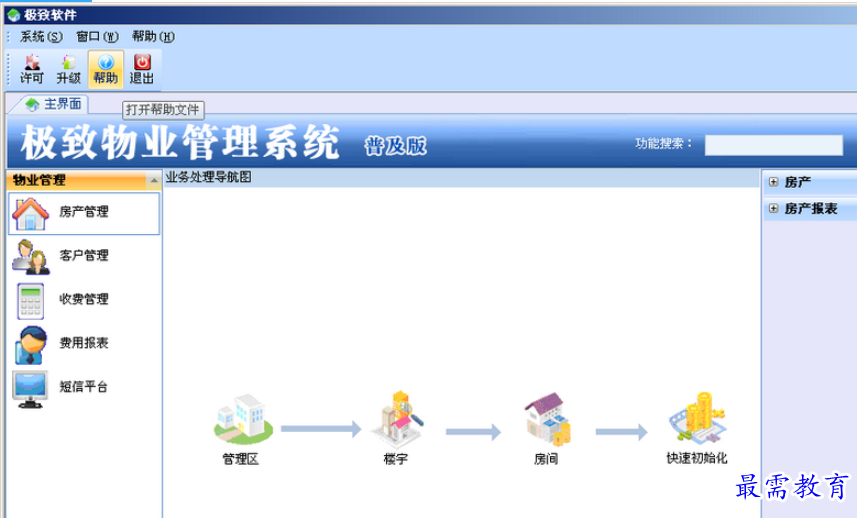Viewport: 857px width, 518px height.
Task: Select the 房产管理 label
Action: pos(84,211)
